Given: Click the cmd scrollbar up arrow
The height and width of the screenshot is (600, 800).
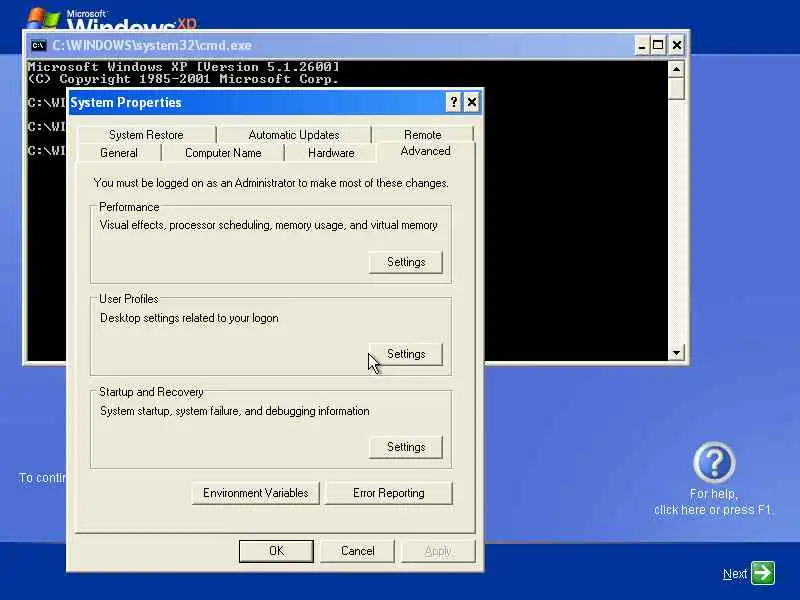Looking at the screenshot, I should coord(677,69).
